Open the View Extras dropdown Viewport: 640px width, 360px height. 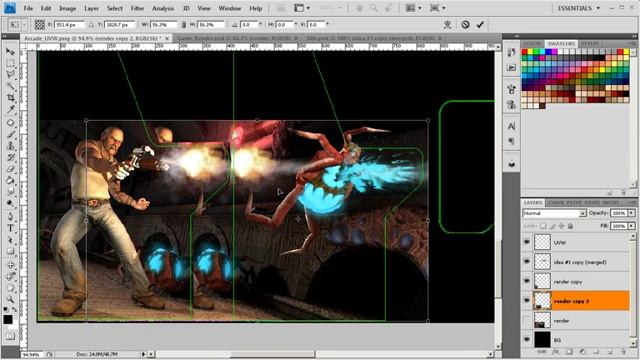(302, 8)
